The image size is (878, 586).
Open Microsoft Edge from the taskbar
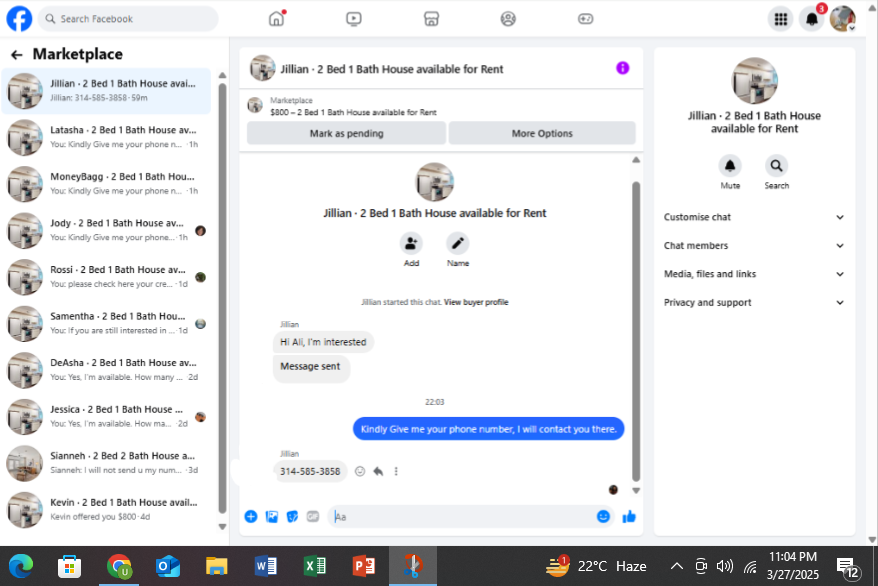point(21,566)
